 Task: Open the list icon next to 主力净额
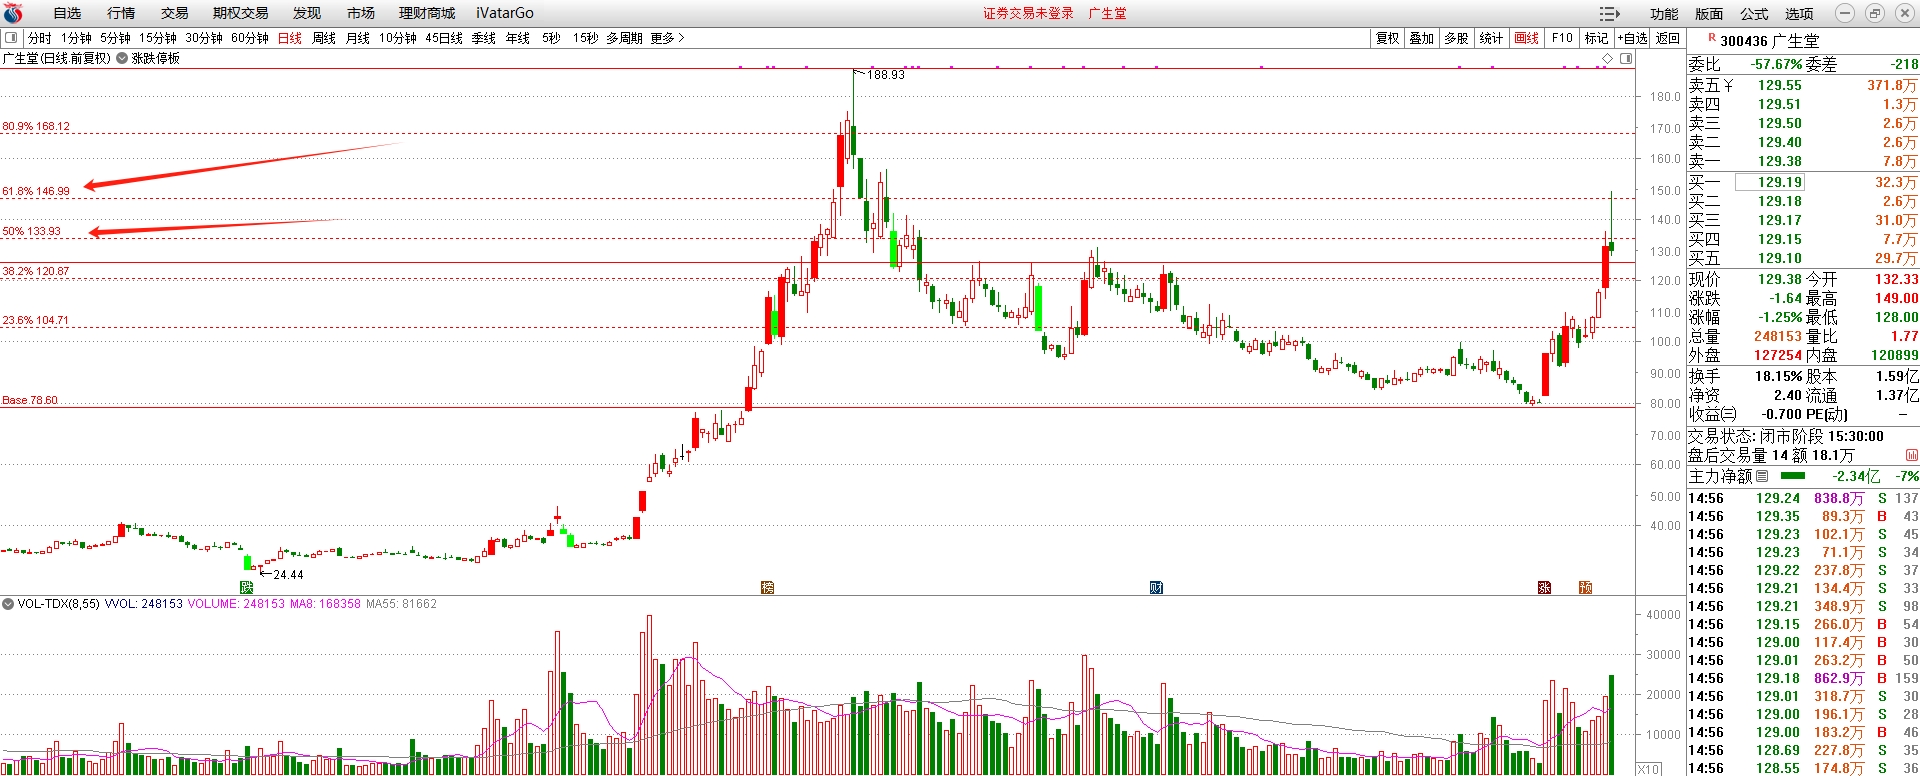coord(1762,476)
